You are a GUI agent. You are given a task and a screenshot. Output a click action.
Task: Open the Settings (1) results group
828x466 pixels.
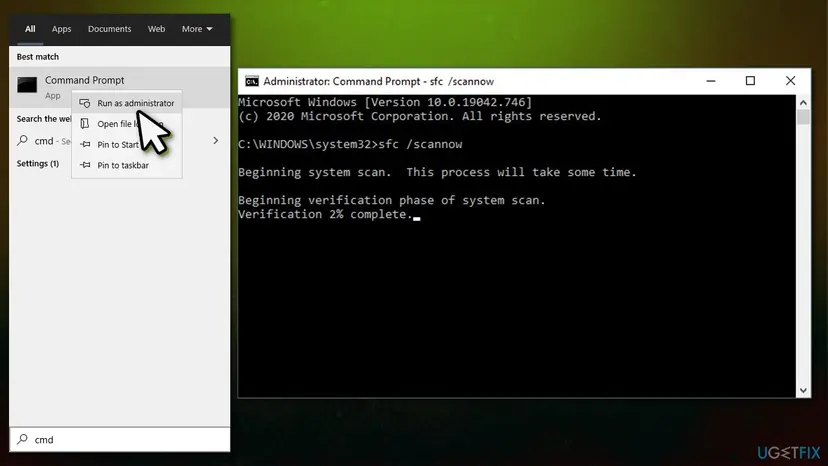tap(37, 163)
